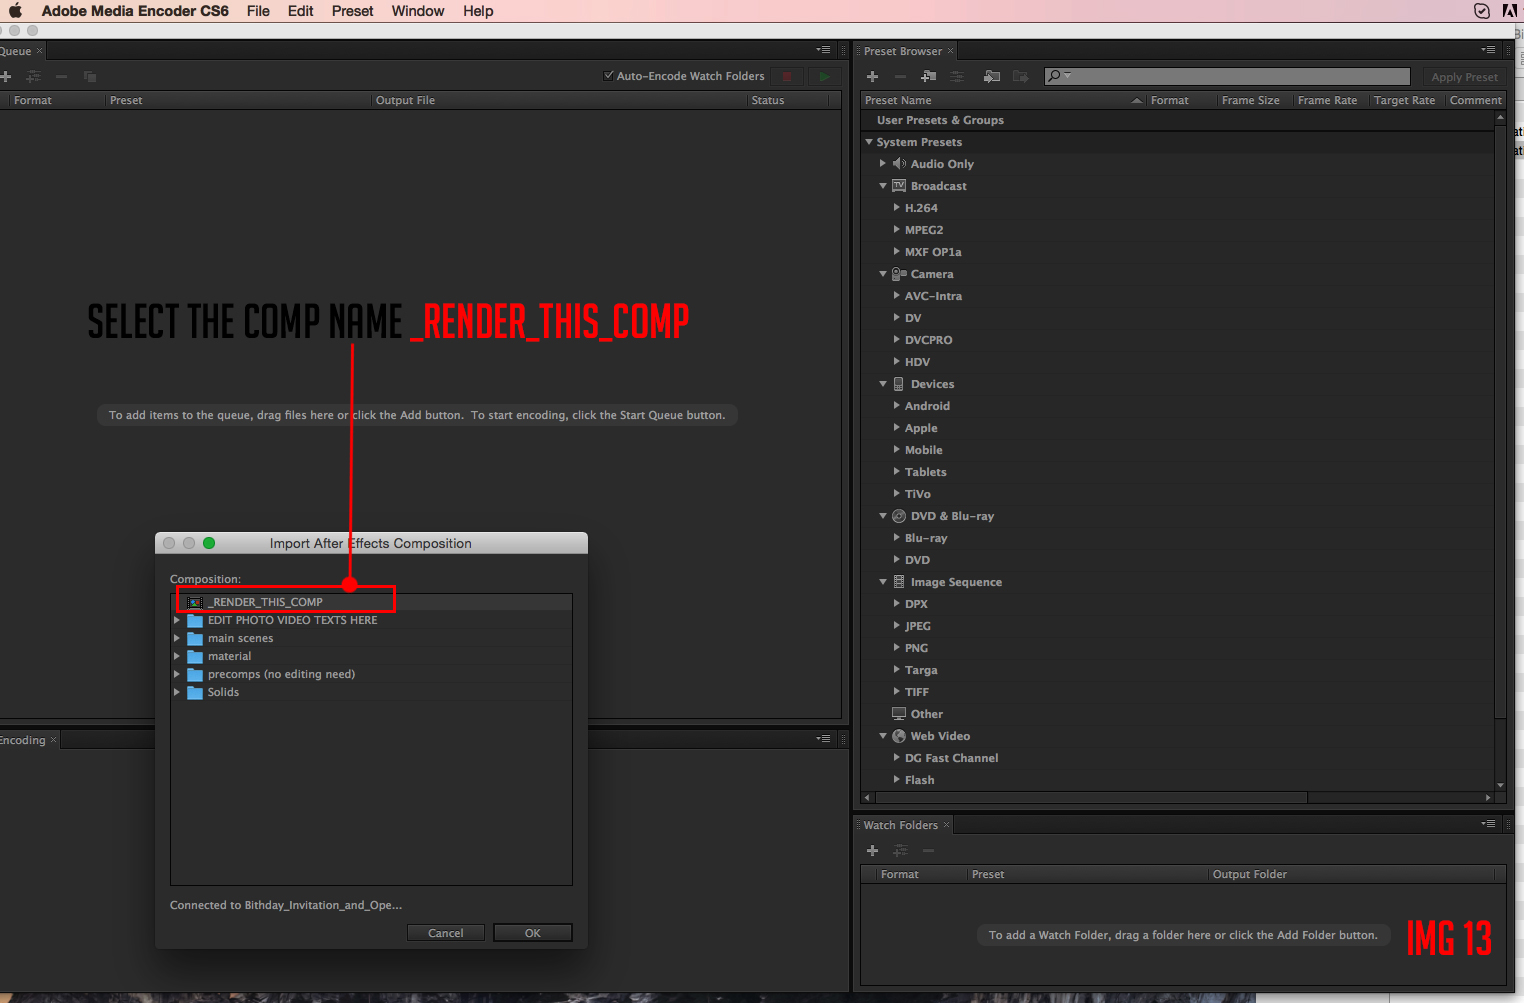Open the Adobe Media Encoder CS6 app menu

click(135, 11)
